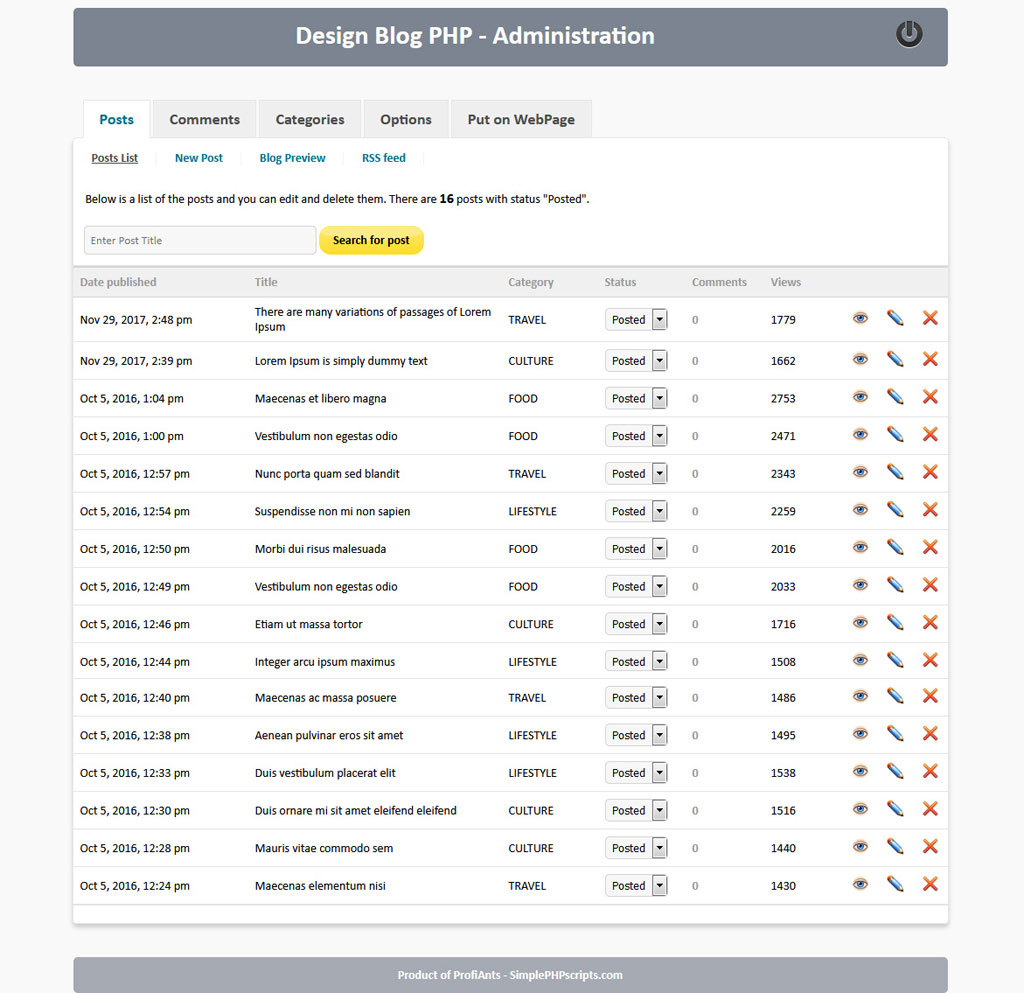The width and height of the screenshot is (1024, 993).
Task: Preview the post 'Maecenas elementum nisi'
Action: (x=860, y=883)
